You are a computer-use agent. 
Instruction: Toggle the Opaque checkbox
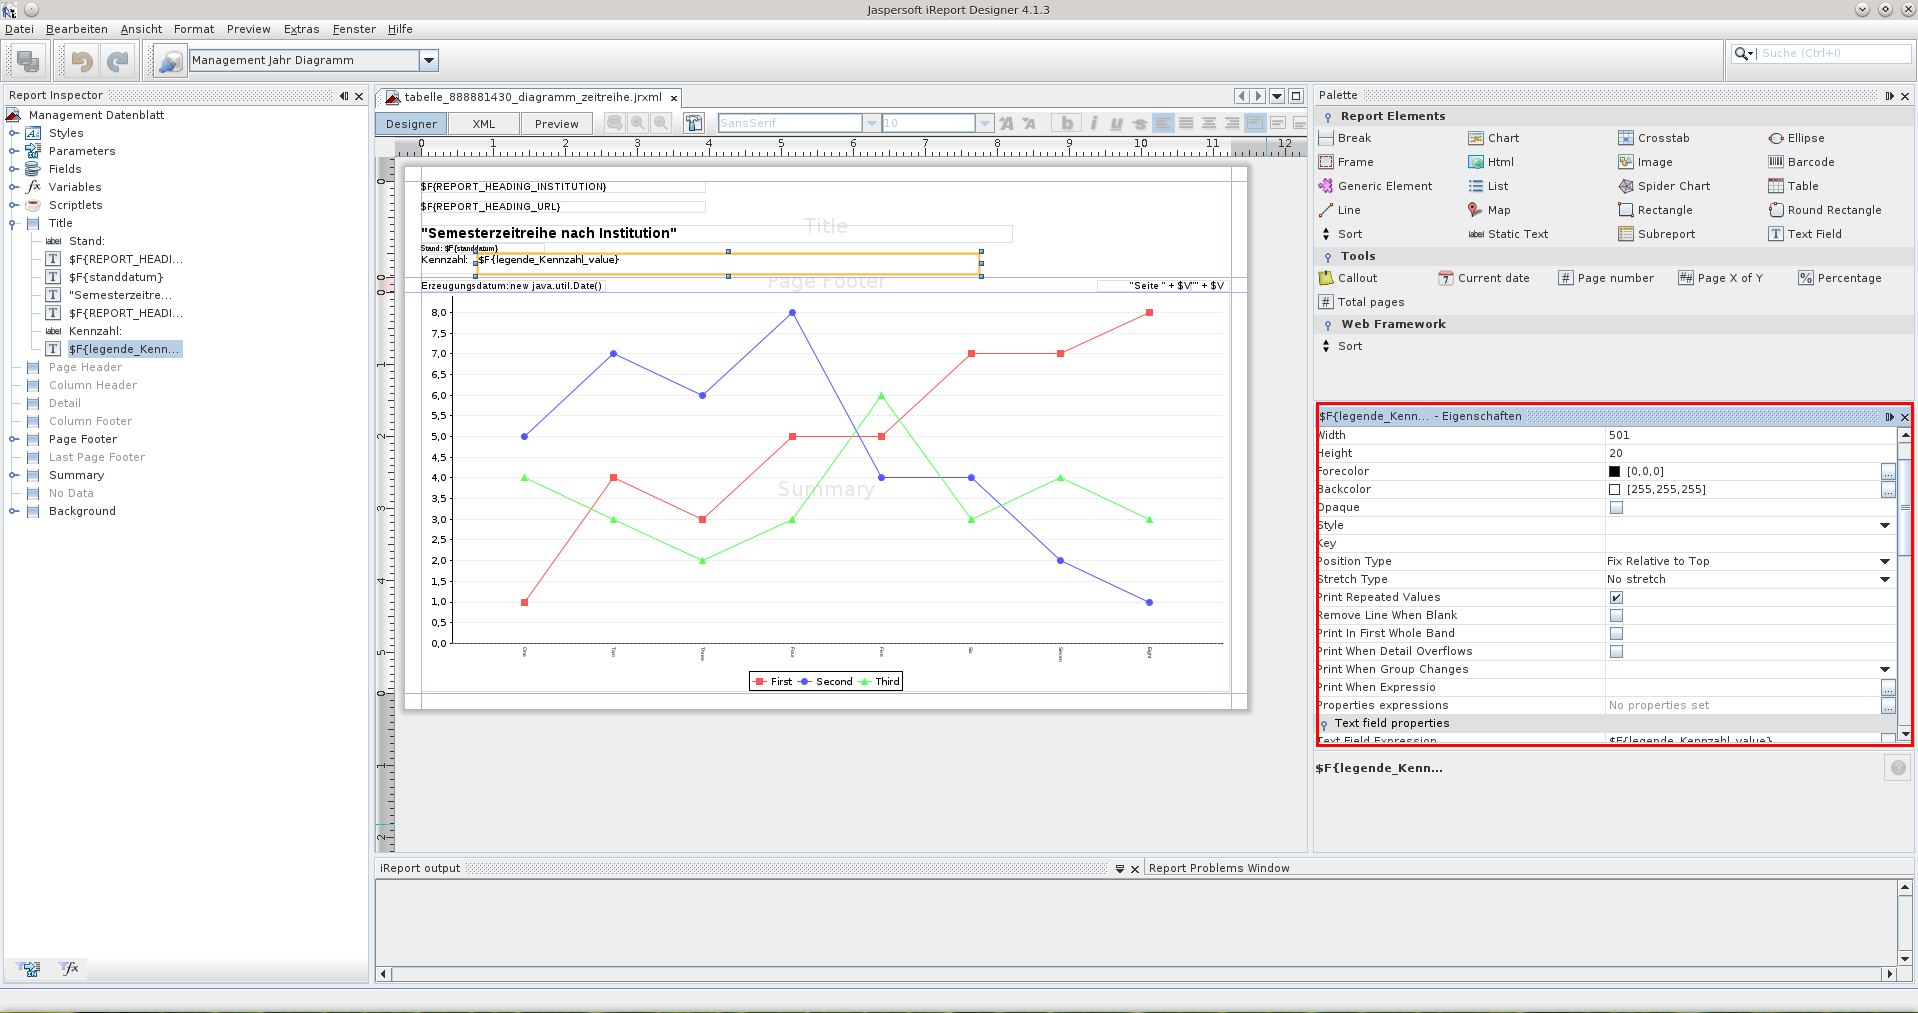click(1616, 508)
